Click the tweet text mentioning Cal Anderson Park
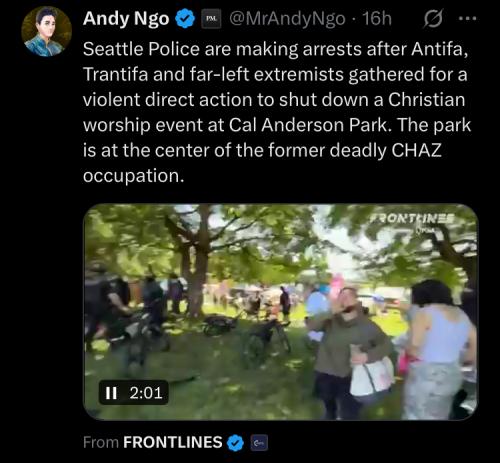The width and height of the screenshot is (500, 463). [277, 125]
